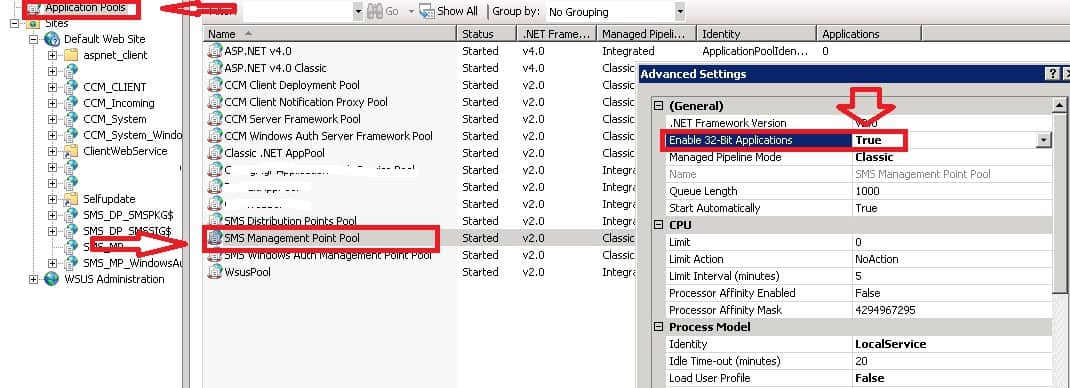Sort by the Identity column header

756,33
